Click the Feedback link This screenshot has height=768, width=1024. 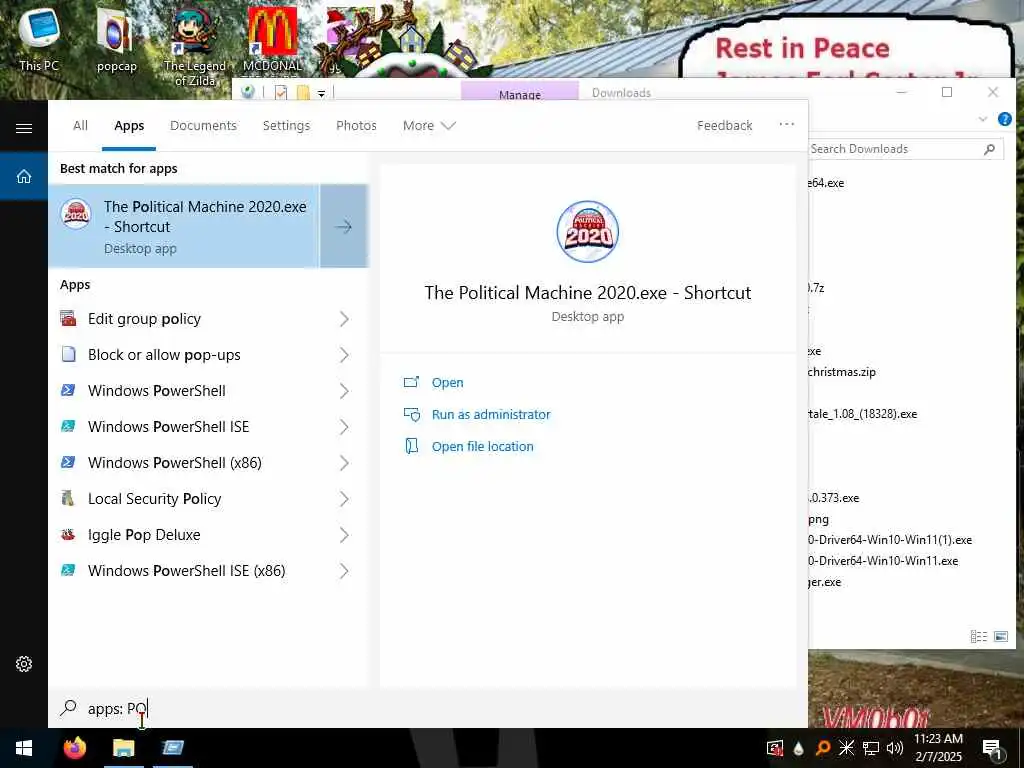coord(724,125)
